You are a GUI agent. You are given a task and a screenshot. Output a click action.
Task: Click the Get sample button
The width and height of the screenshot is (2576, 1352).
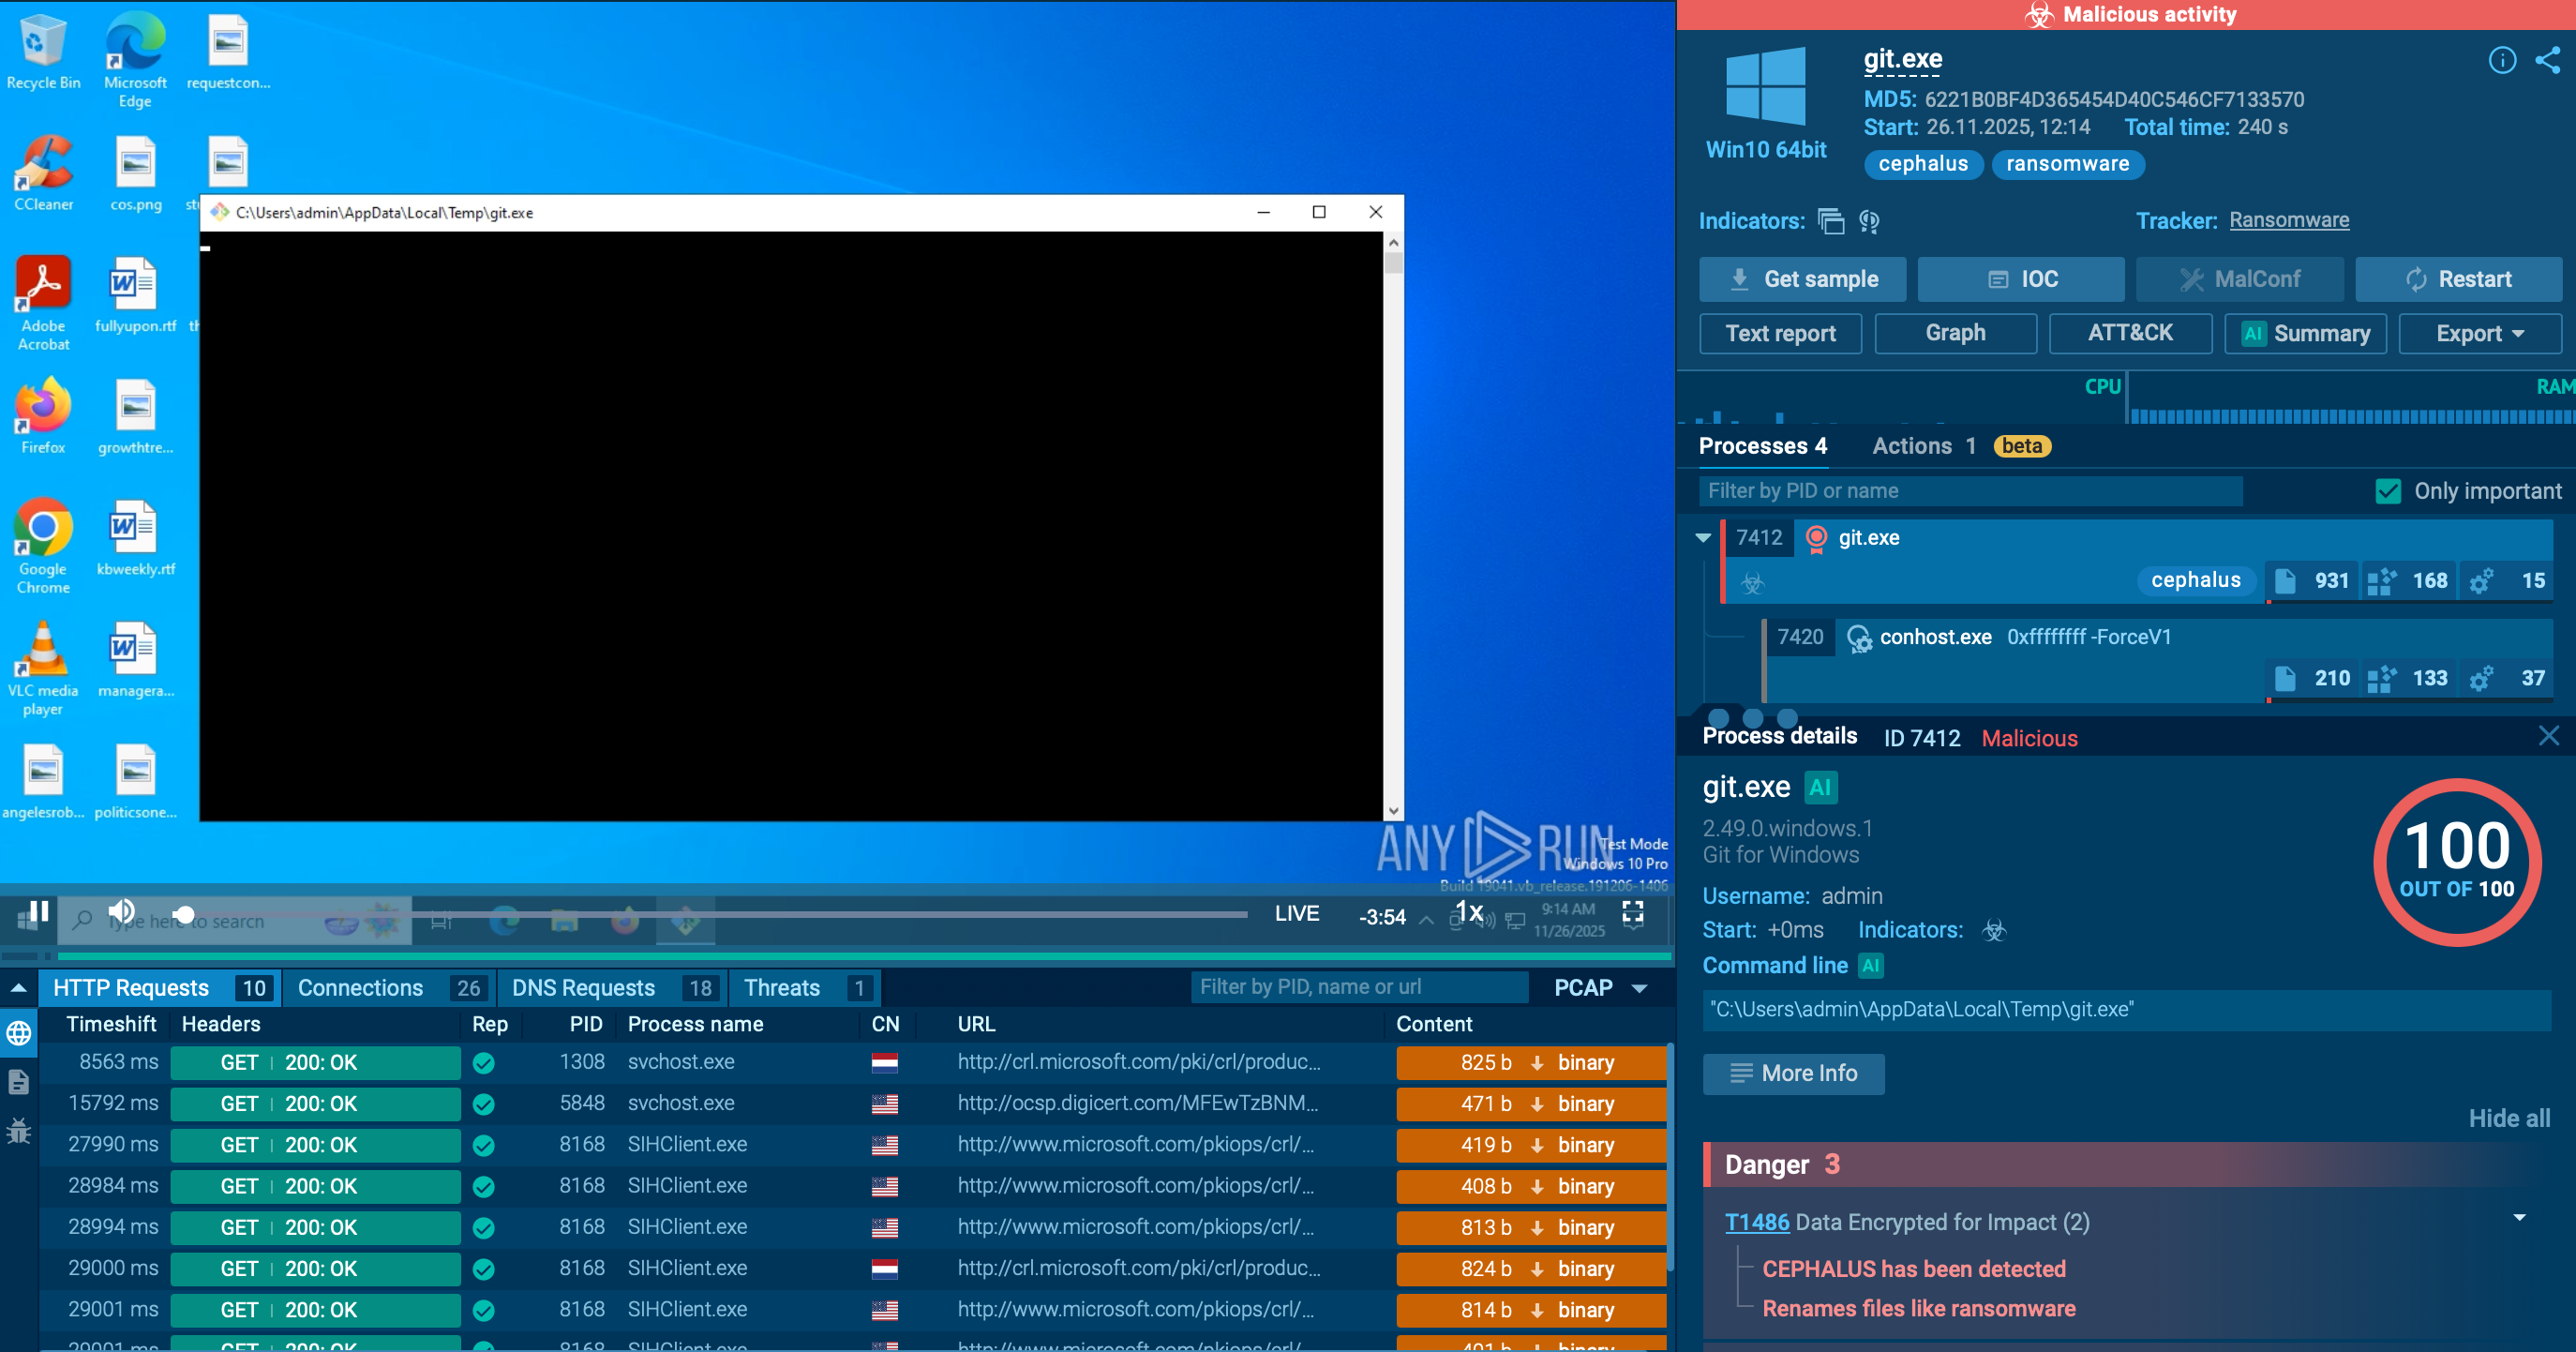1802,279
